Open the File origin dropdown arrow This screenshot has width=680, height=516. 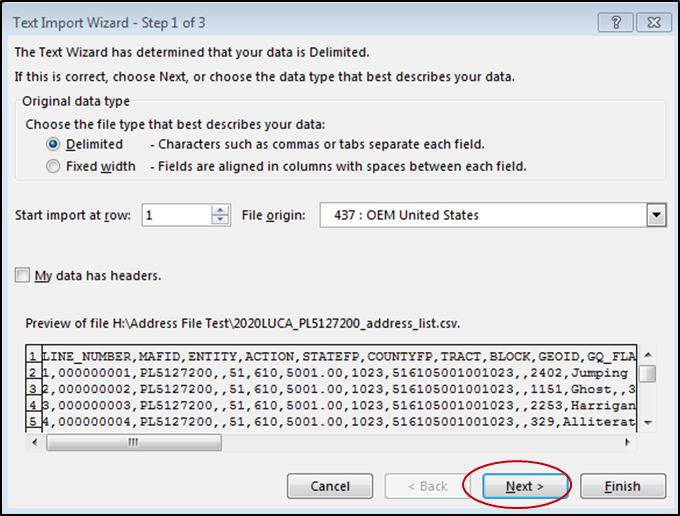[x=656, y=215]
